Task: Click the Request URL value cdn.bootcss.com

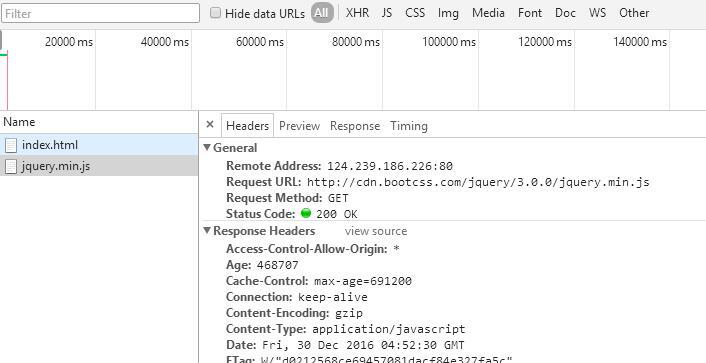Action: point(478,182)
